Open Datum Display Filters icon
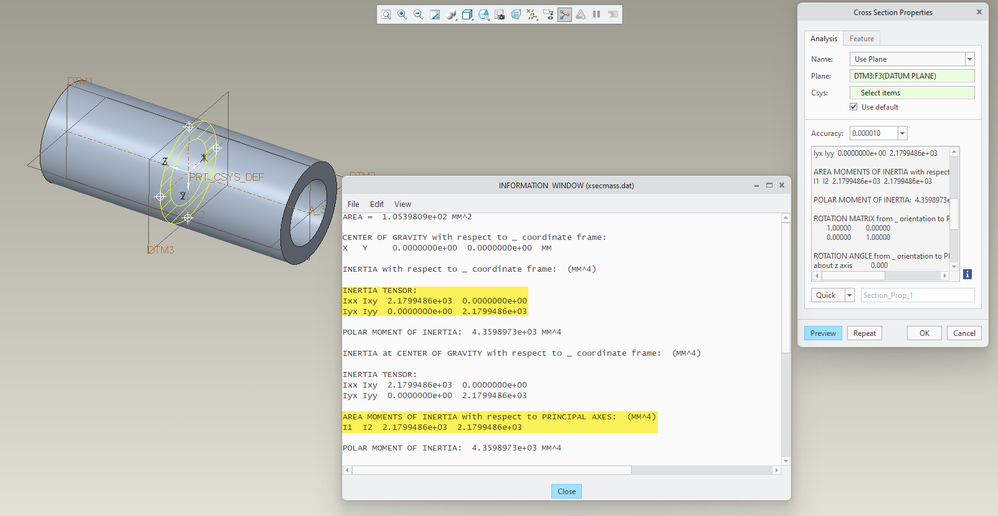This screenshot has height=516, width=998. tap(532, 14)
